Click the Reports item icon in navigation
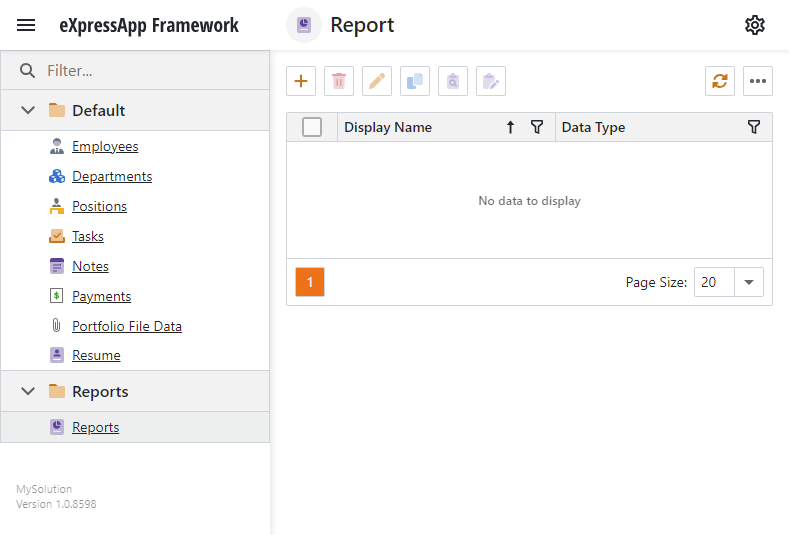789x535 pixels. 57,427
